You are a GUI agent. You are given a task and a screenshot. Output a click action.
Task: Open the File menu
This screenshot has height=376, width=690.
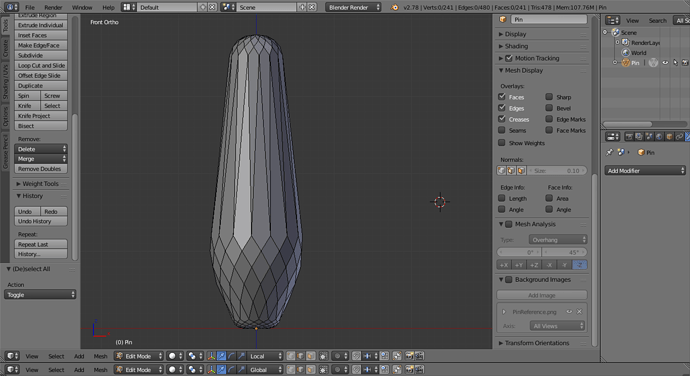[29, 7]
